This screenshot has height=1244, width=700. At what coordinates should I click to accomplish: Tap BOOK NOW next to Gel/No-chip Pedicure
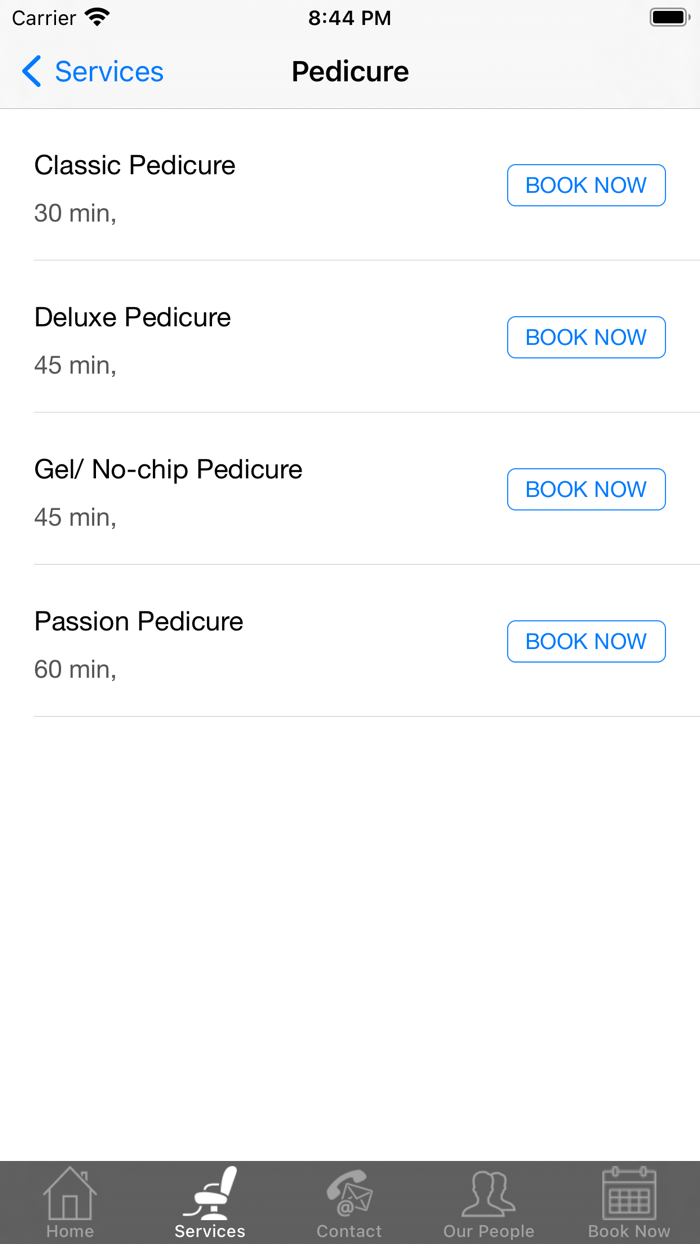coord(586,489)
